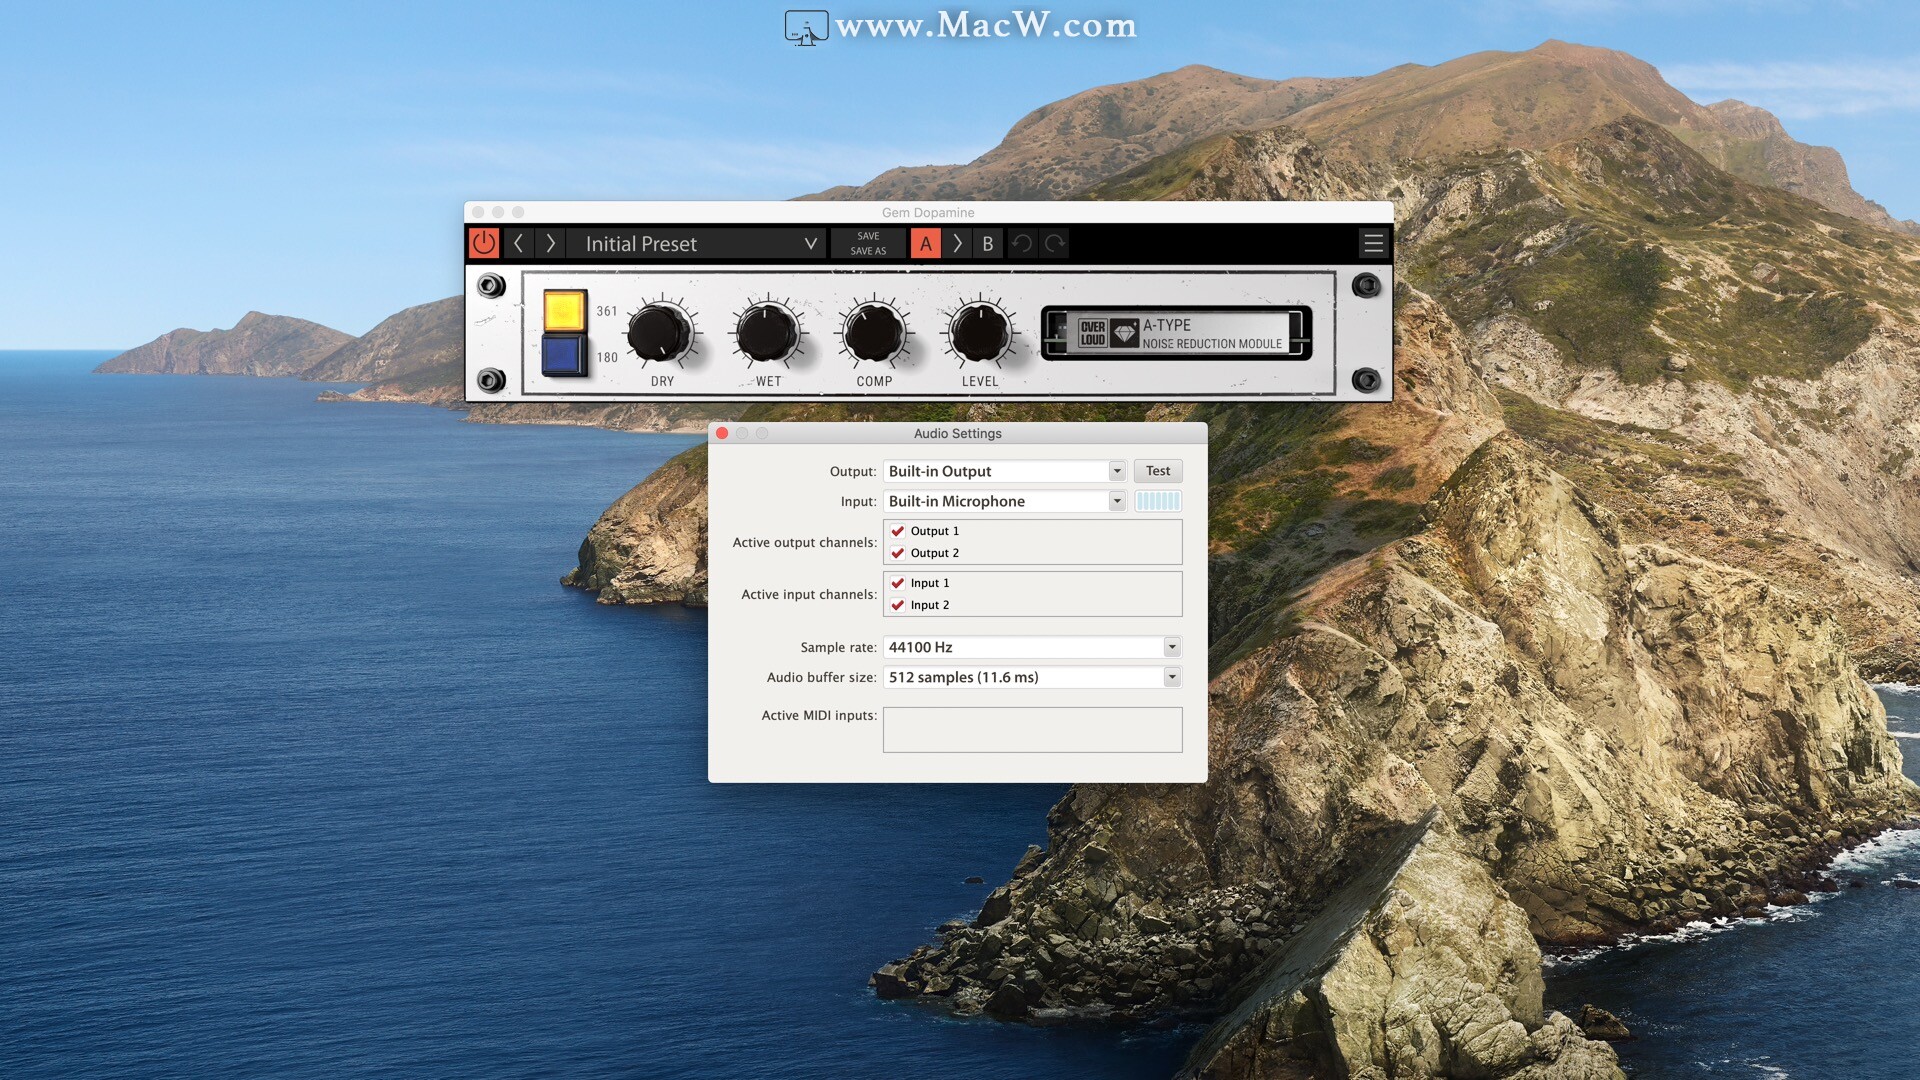Expand the Sample rate dropdown
The height and width of the screenshot is (1080, 1920).
pyautogui.click(x=1171, y=647)
